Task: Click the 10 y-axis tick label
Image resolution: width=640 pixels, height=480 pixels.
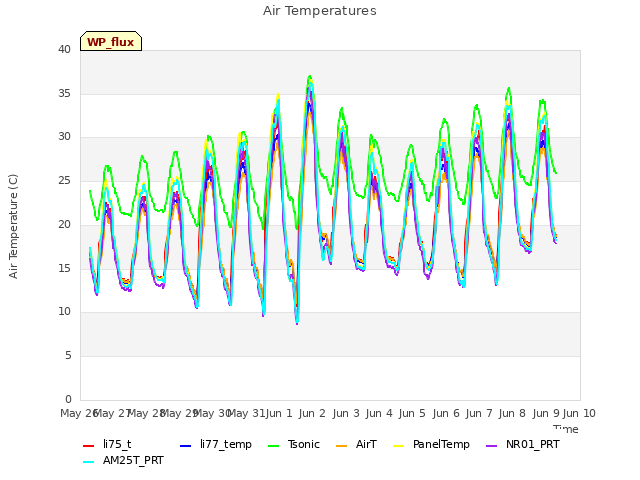Action: (x=64, y=312)
